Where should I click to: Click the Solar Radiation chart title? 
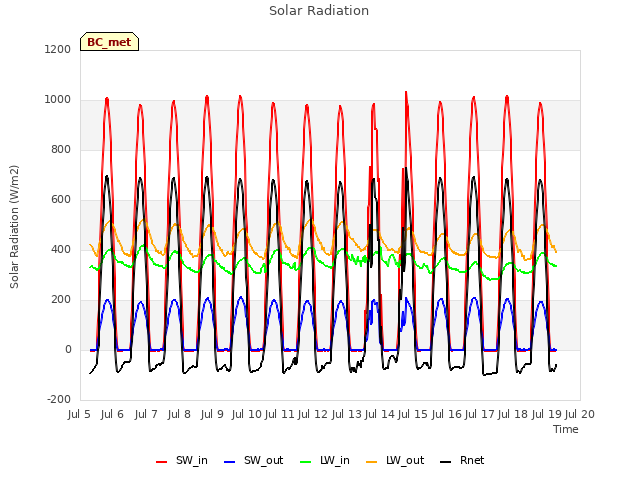[x=319, y=11]
